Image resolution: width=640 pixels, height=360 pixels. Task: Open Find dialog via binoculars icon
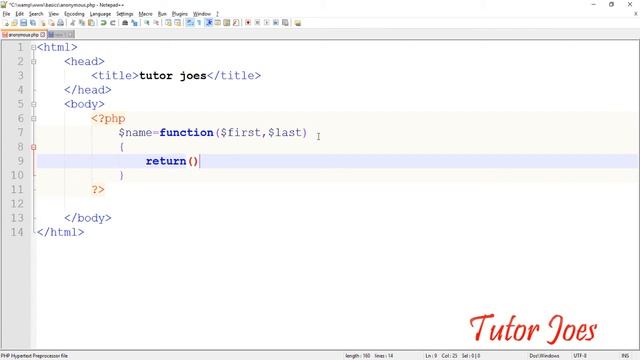point(125,23)
